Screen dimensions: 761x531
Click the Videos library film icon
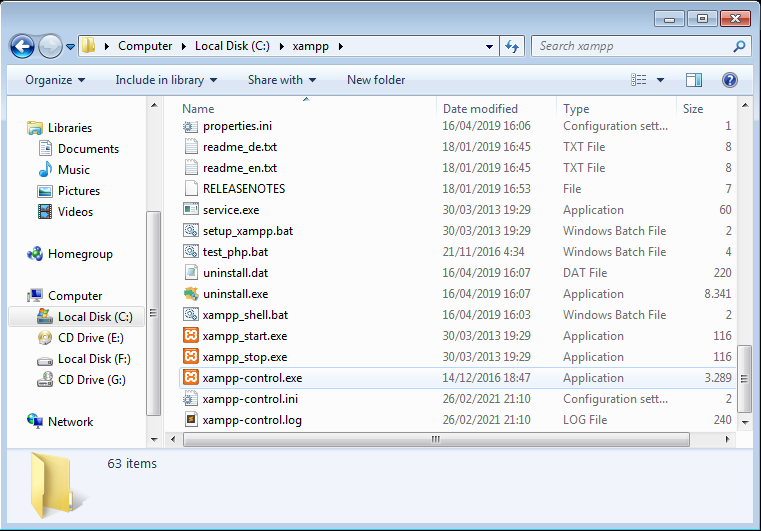pyautogui.click(x=45, y=212)
